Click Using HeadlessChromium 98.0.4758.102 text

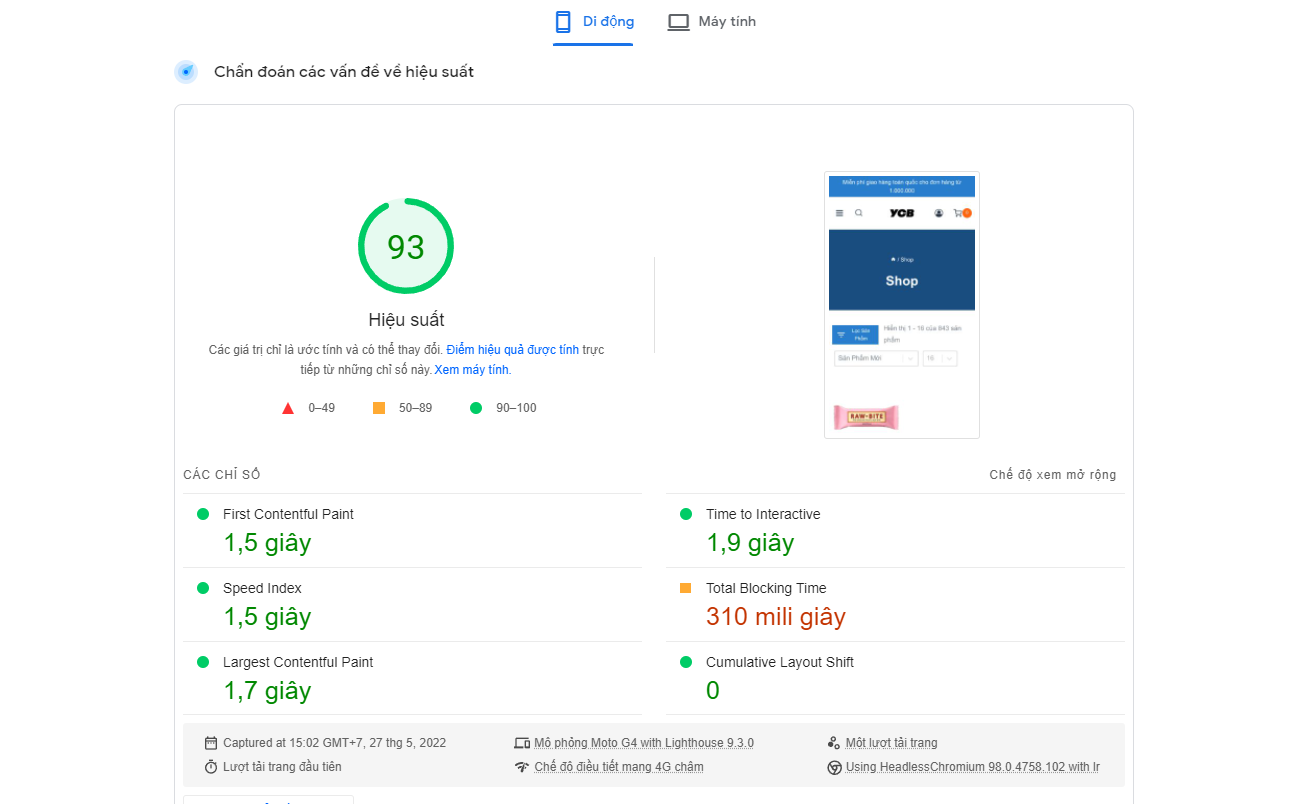pos(973,767)
